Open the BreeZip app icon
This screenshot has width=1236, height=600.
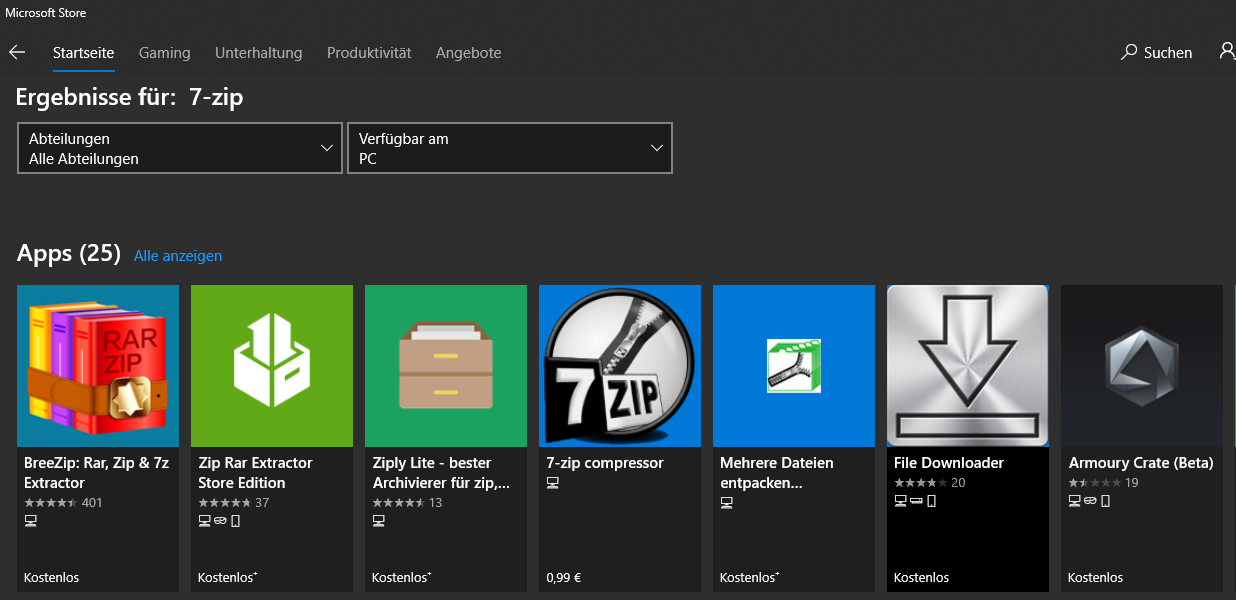(x=98, y=366)
